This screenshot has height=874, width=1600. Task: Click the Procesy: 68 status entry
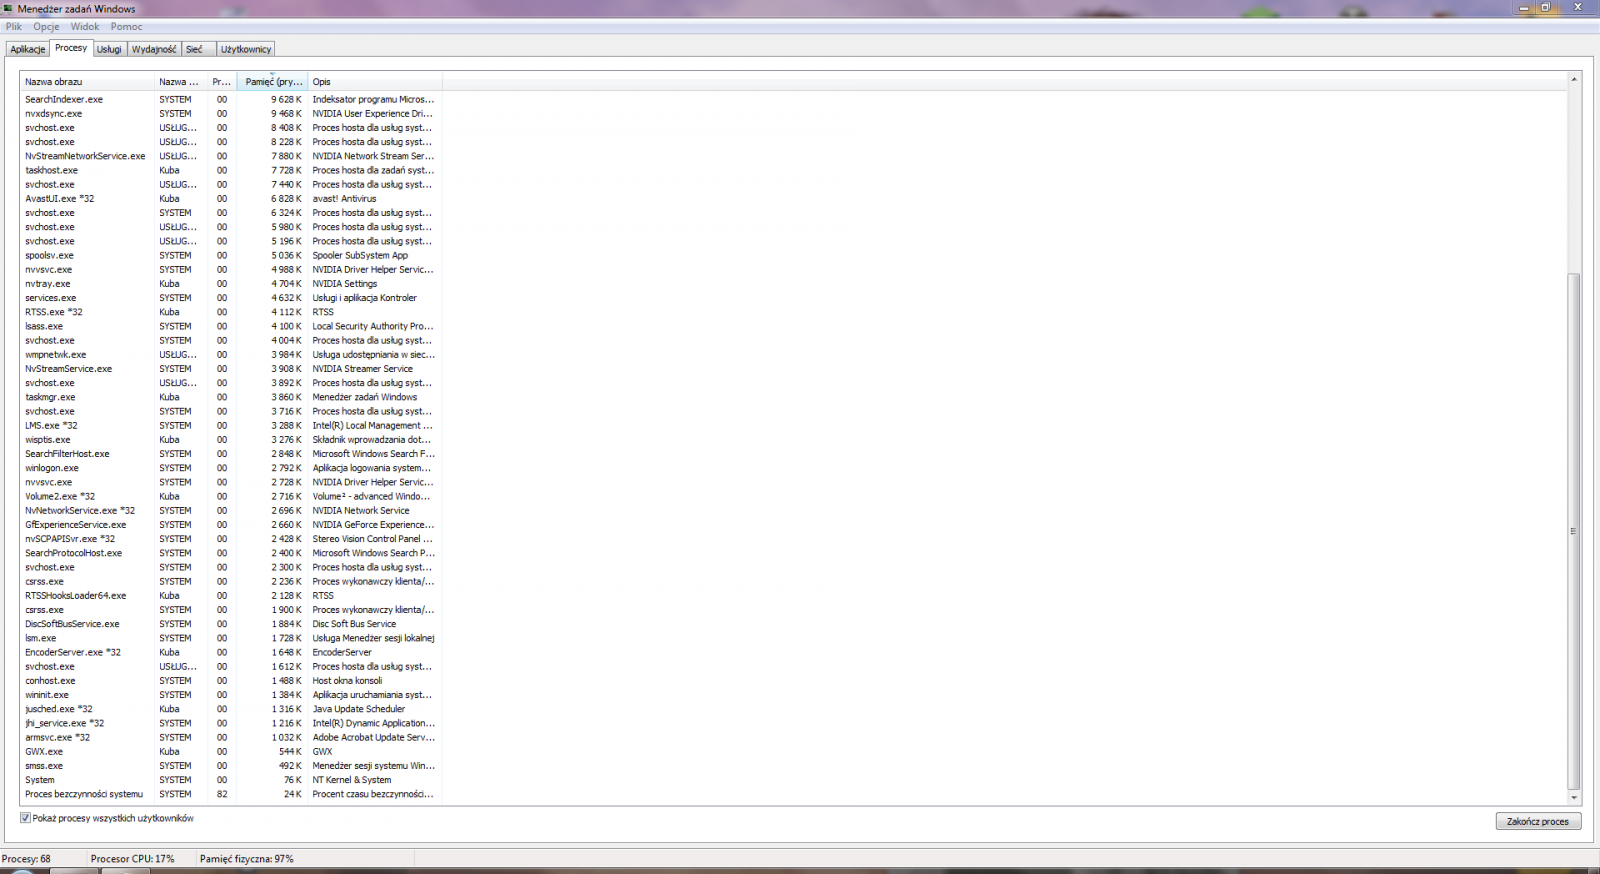tap(26, 859)
